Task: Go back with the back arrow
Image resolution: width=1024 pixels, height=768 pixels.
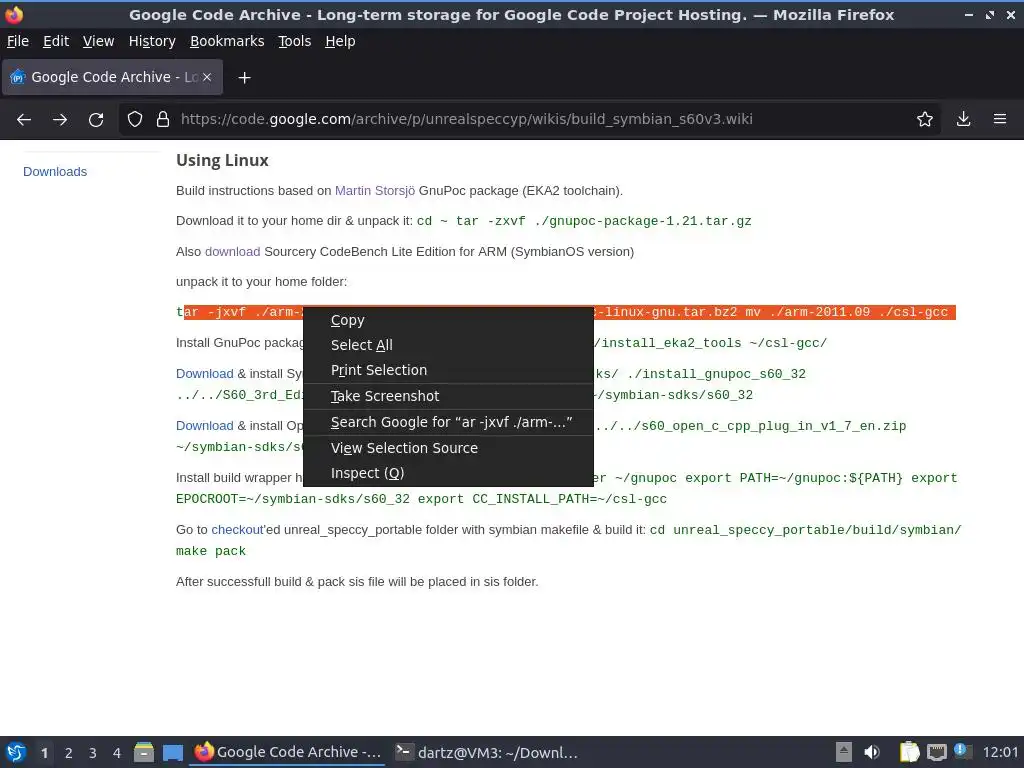Action: pos(24,120)
